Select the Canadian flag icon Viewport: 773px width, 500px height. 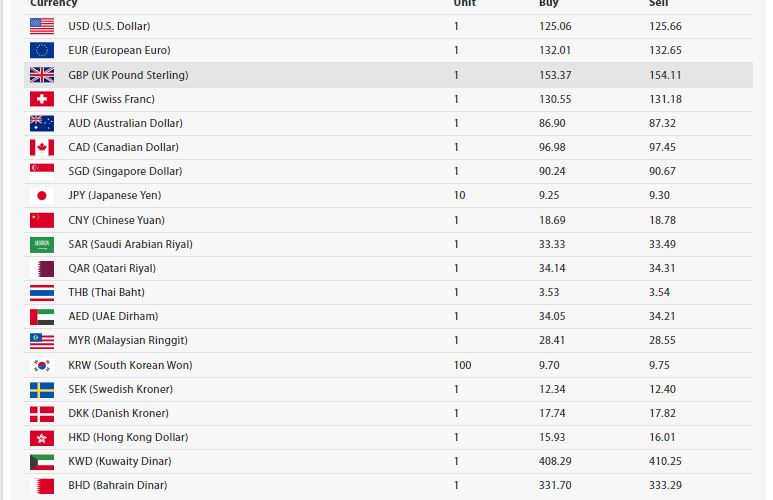[x=41, y=147]
